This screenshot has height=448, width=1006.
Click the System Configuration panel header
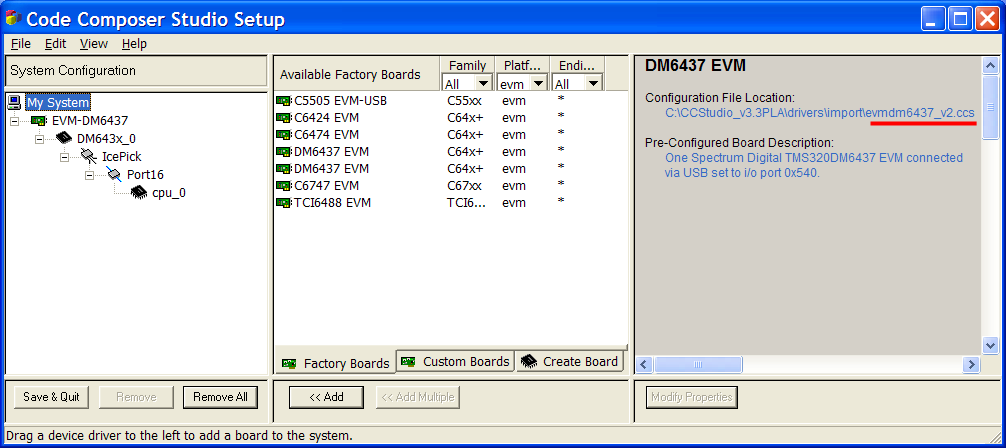[x=136, y=71]
